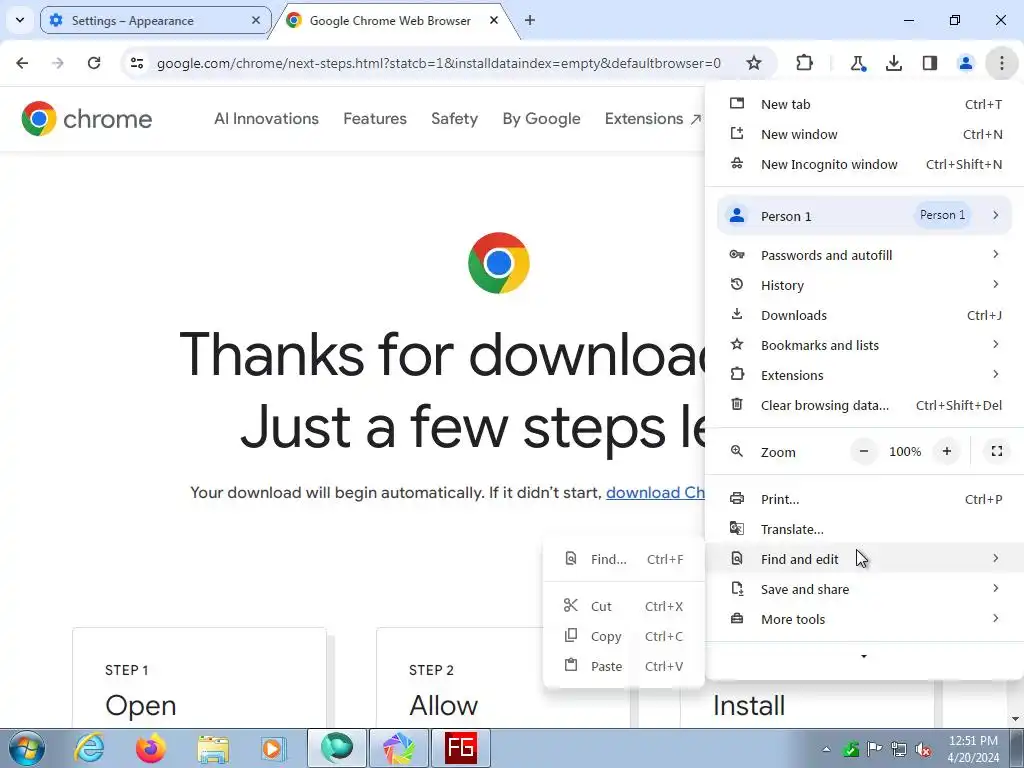
Task: Increase zoom with the plus button
Action: (x=946, y=451)
